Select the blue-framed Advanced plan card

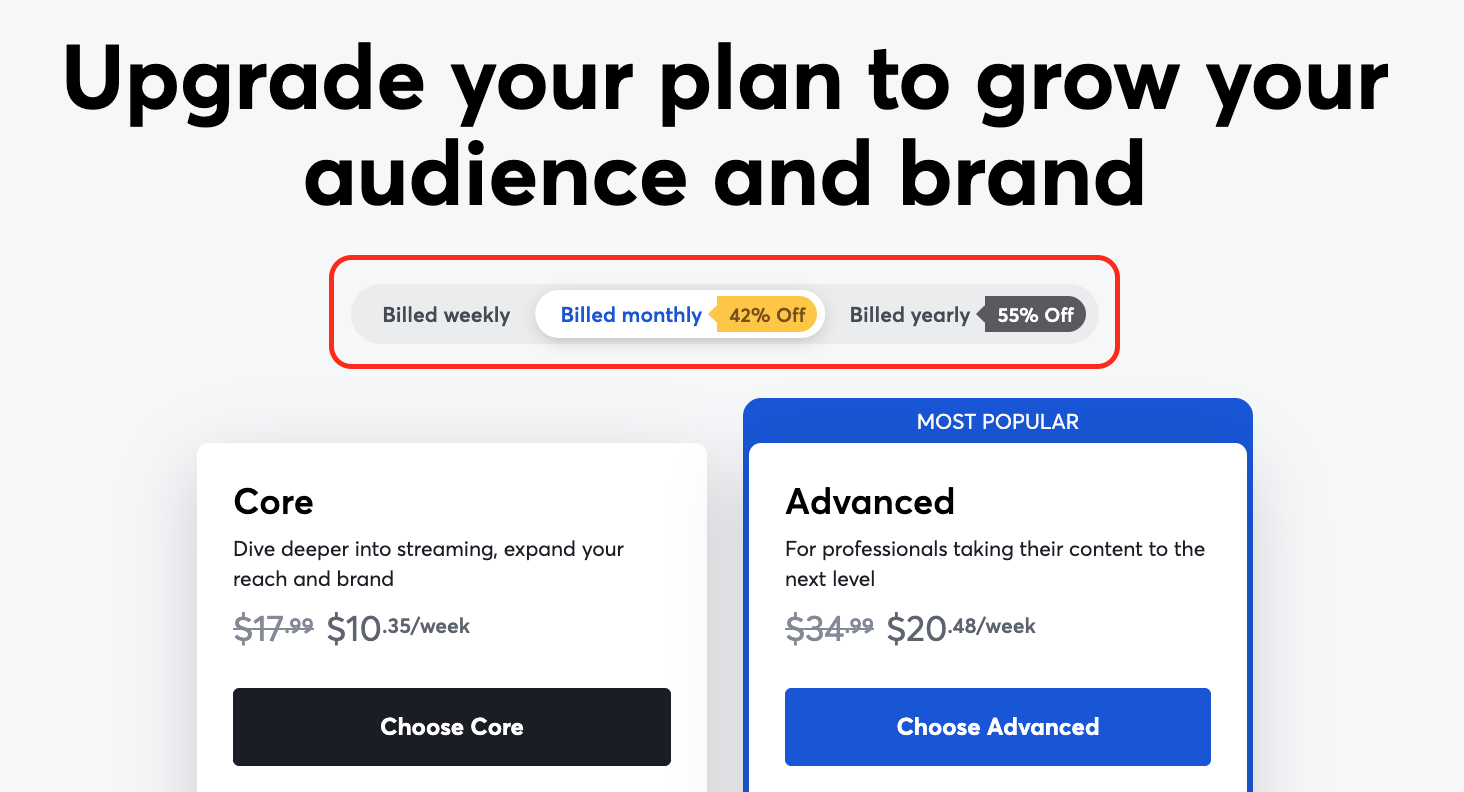[998, 595]
